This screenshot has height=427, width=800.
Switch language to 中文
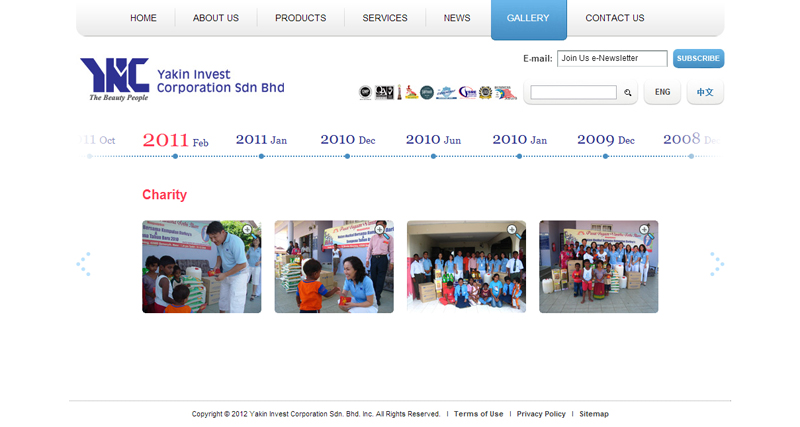tap(705, 92)
